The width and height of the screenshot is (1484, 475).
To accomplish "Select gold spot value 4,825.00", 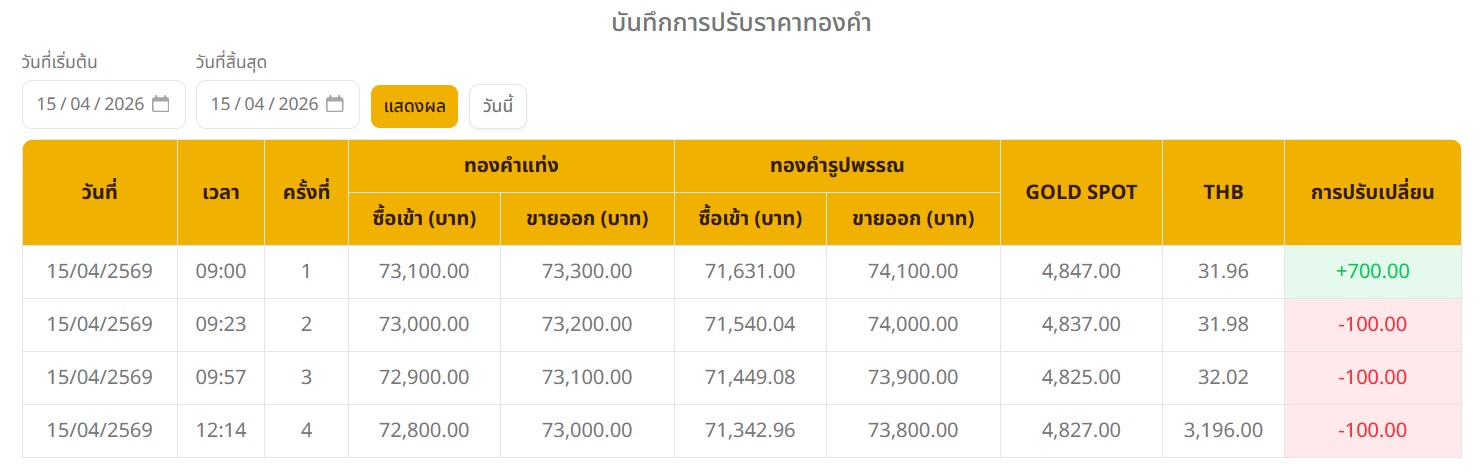I will pyautogui.click(x=1081, y=377).
